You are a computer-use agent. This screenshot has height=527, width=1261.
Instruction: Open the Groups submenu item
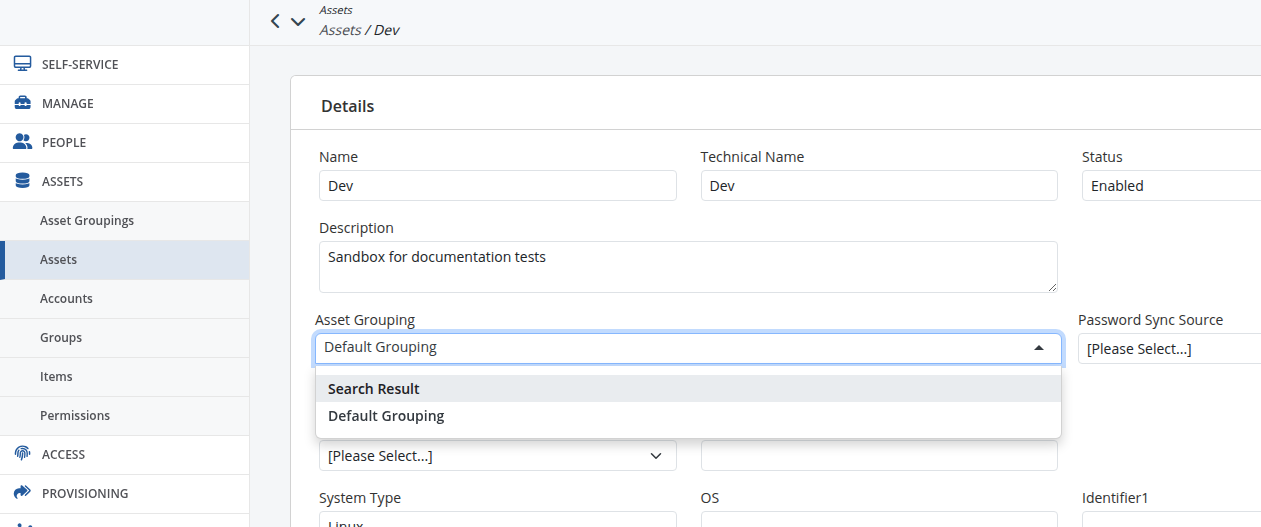124,337
